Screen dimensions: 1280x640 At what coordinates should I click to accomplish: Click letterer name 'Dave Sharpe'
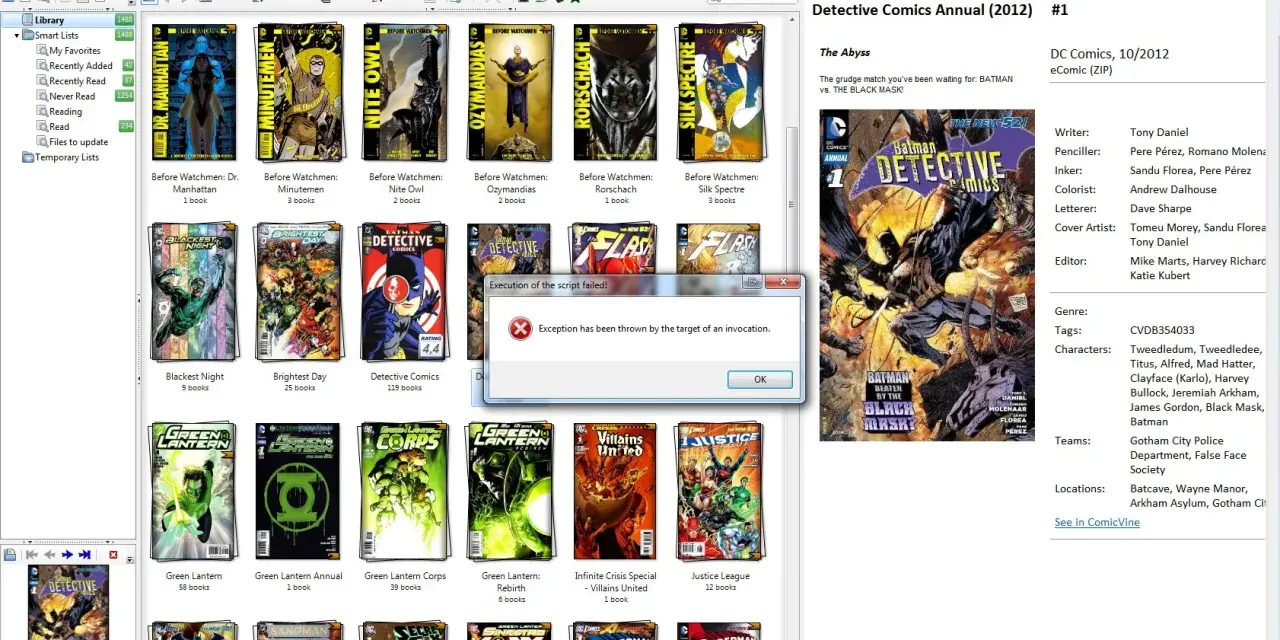coord(1160,208)
